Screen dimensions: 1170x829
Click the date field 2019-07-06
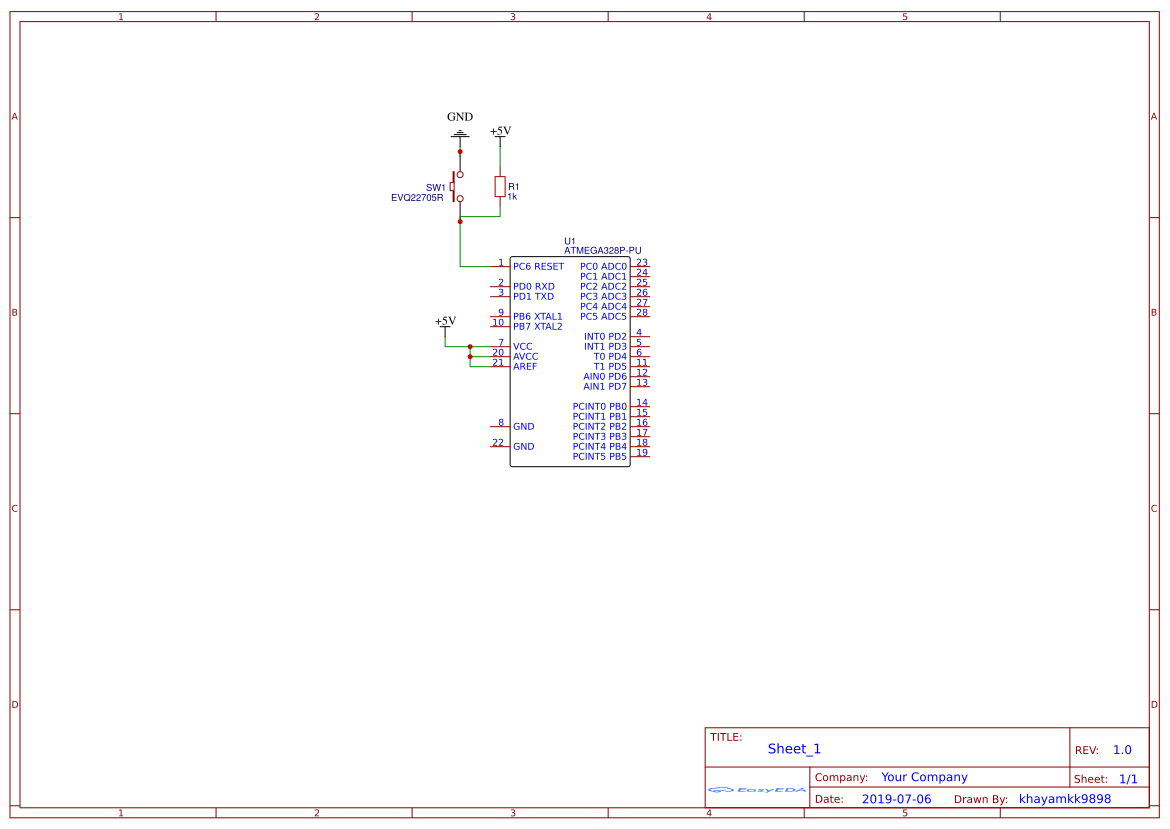point(895,798)
